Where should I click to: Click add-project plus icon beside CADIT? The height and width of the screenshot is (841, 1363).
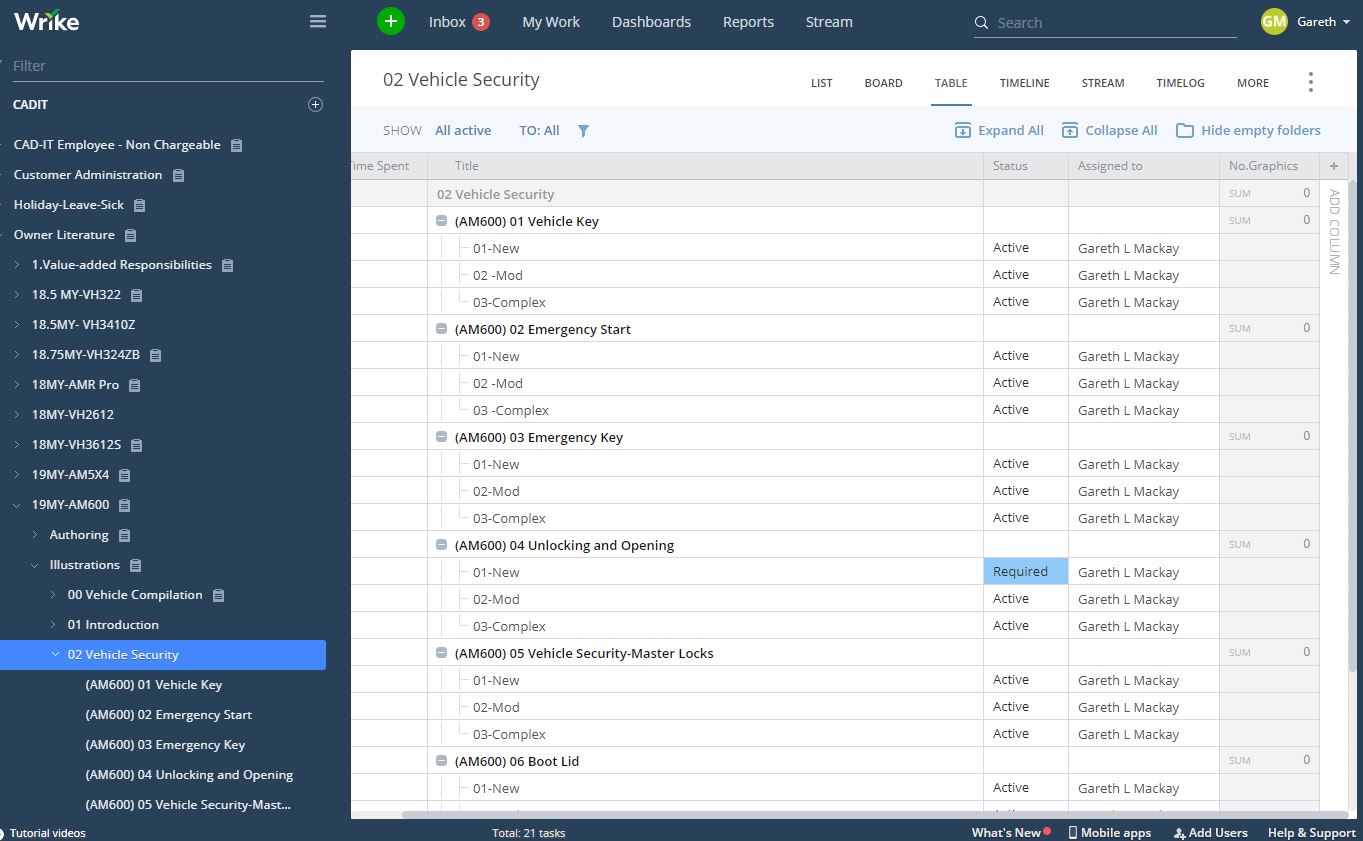(315, 104)
